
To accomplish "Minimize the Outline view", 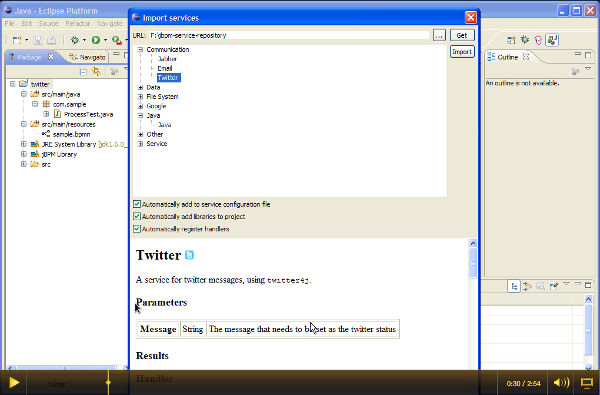I will pos(578,55).
